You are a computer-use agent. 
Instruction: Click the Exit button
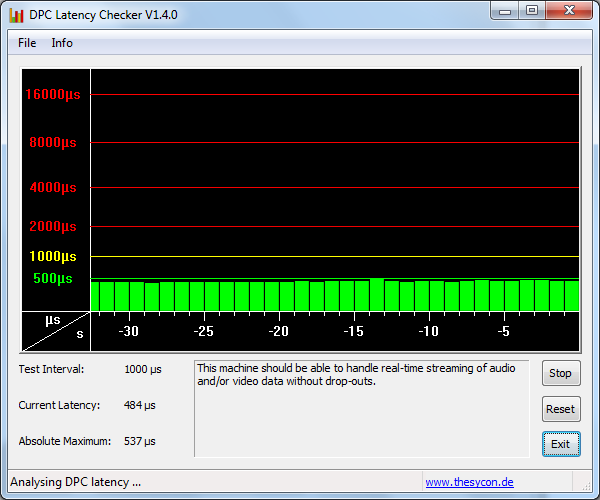560,444
